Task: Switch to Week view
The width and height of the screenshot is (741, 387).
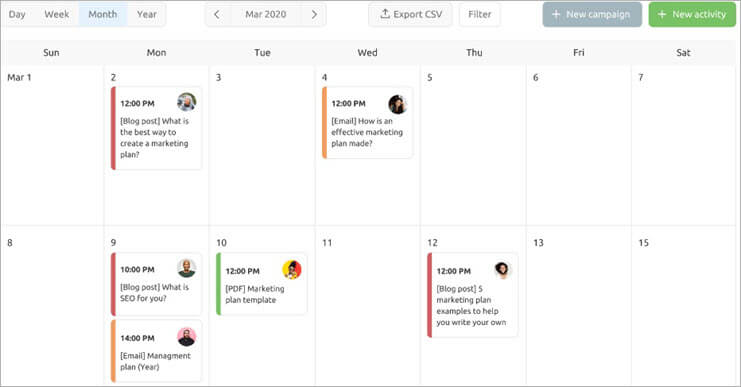Action: 57,15
